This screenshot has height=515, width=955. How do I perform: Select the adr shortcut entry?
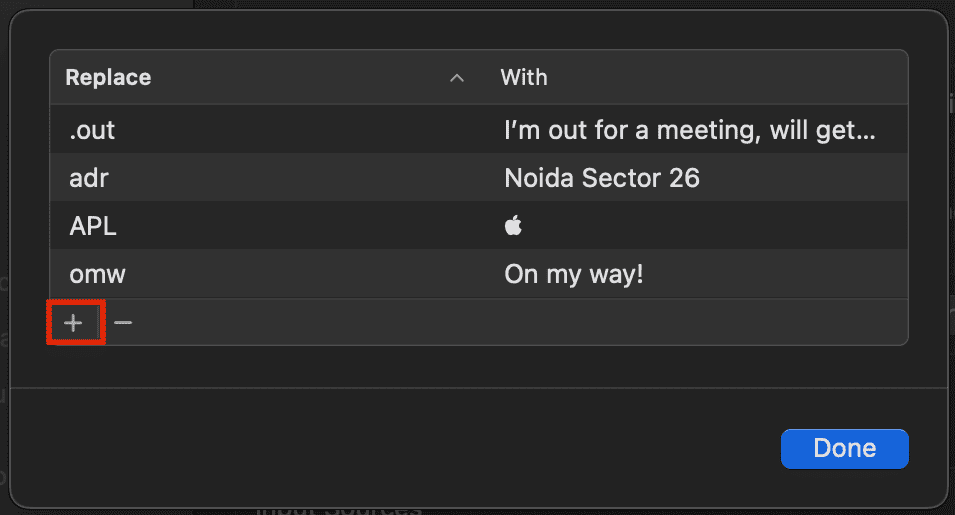pyautogui.click(x=300, y=178)
